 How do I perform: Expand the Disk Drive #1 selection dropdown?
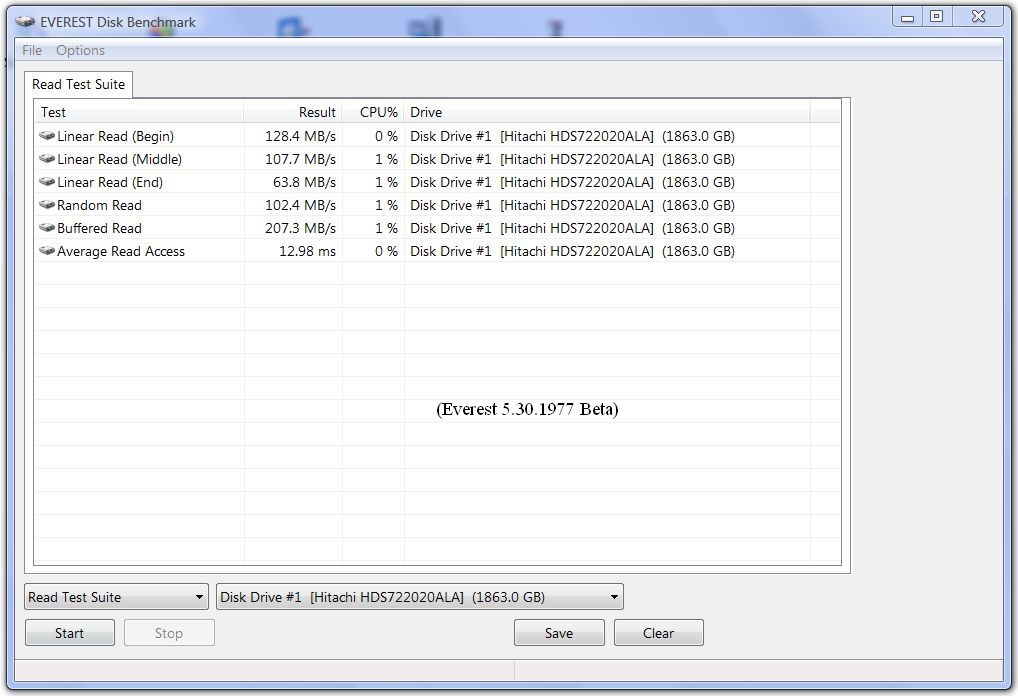point(420,597)
